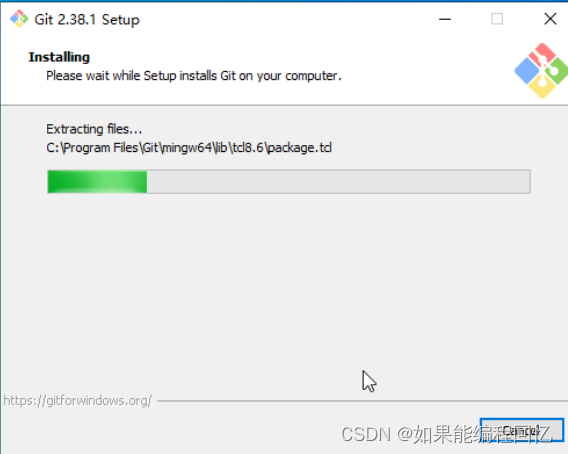
Task: Click the yellow diamond of header Git logo
Action: click(x=542, y=86)
